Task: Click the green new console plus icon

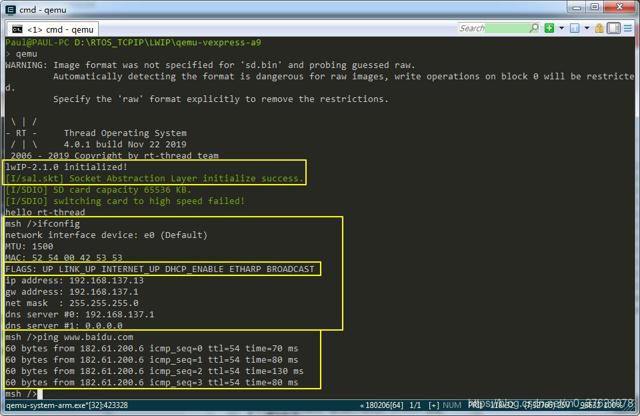Action: 549,28
